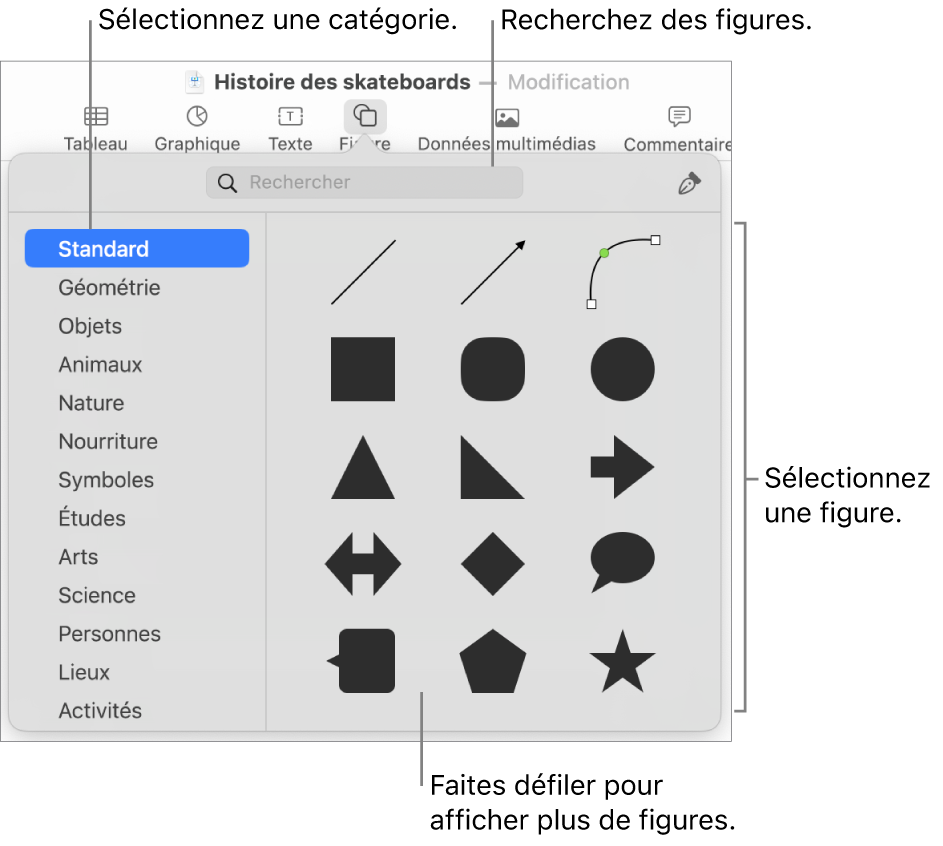Insert the right-pointing arrow shape
The width and height of the screenshot is (943, 846).
(623, 467)
